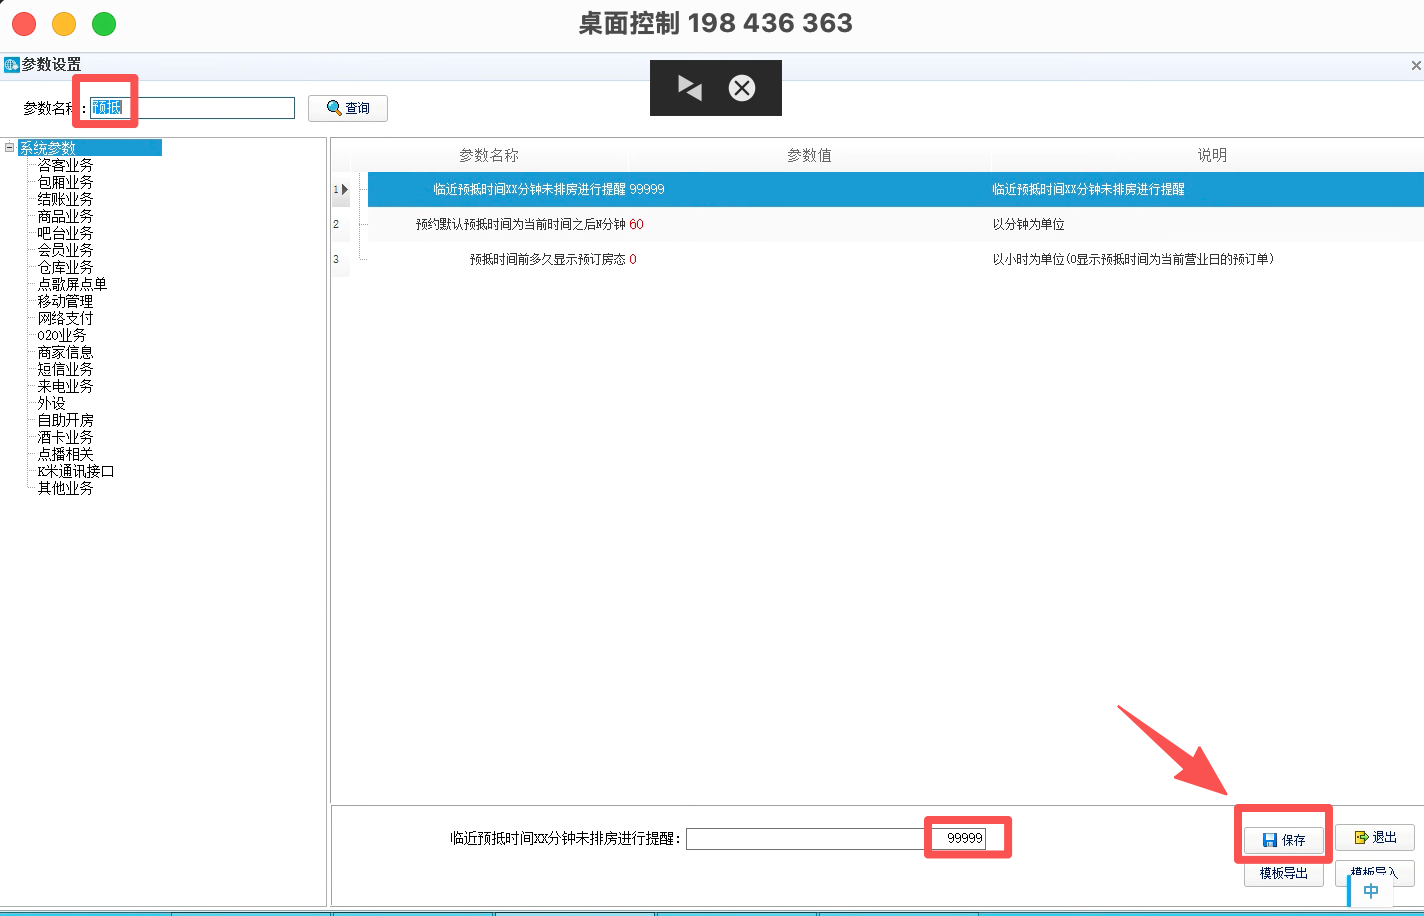This screenshot has width=1424, height=916.
Task: Click the 中 input method indicator
Action: (1370, 890)
